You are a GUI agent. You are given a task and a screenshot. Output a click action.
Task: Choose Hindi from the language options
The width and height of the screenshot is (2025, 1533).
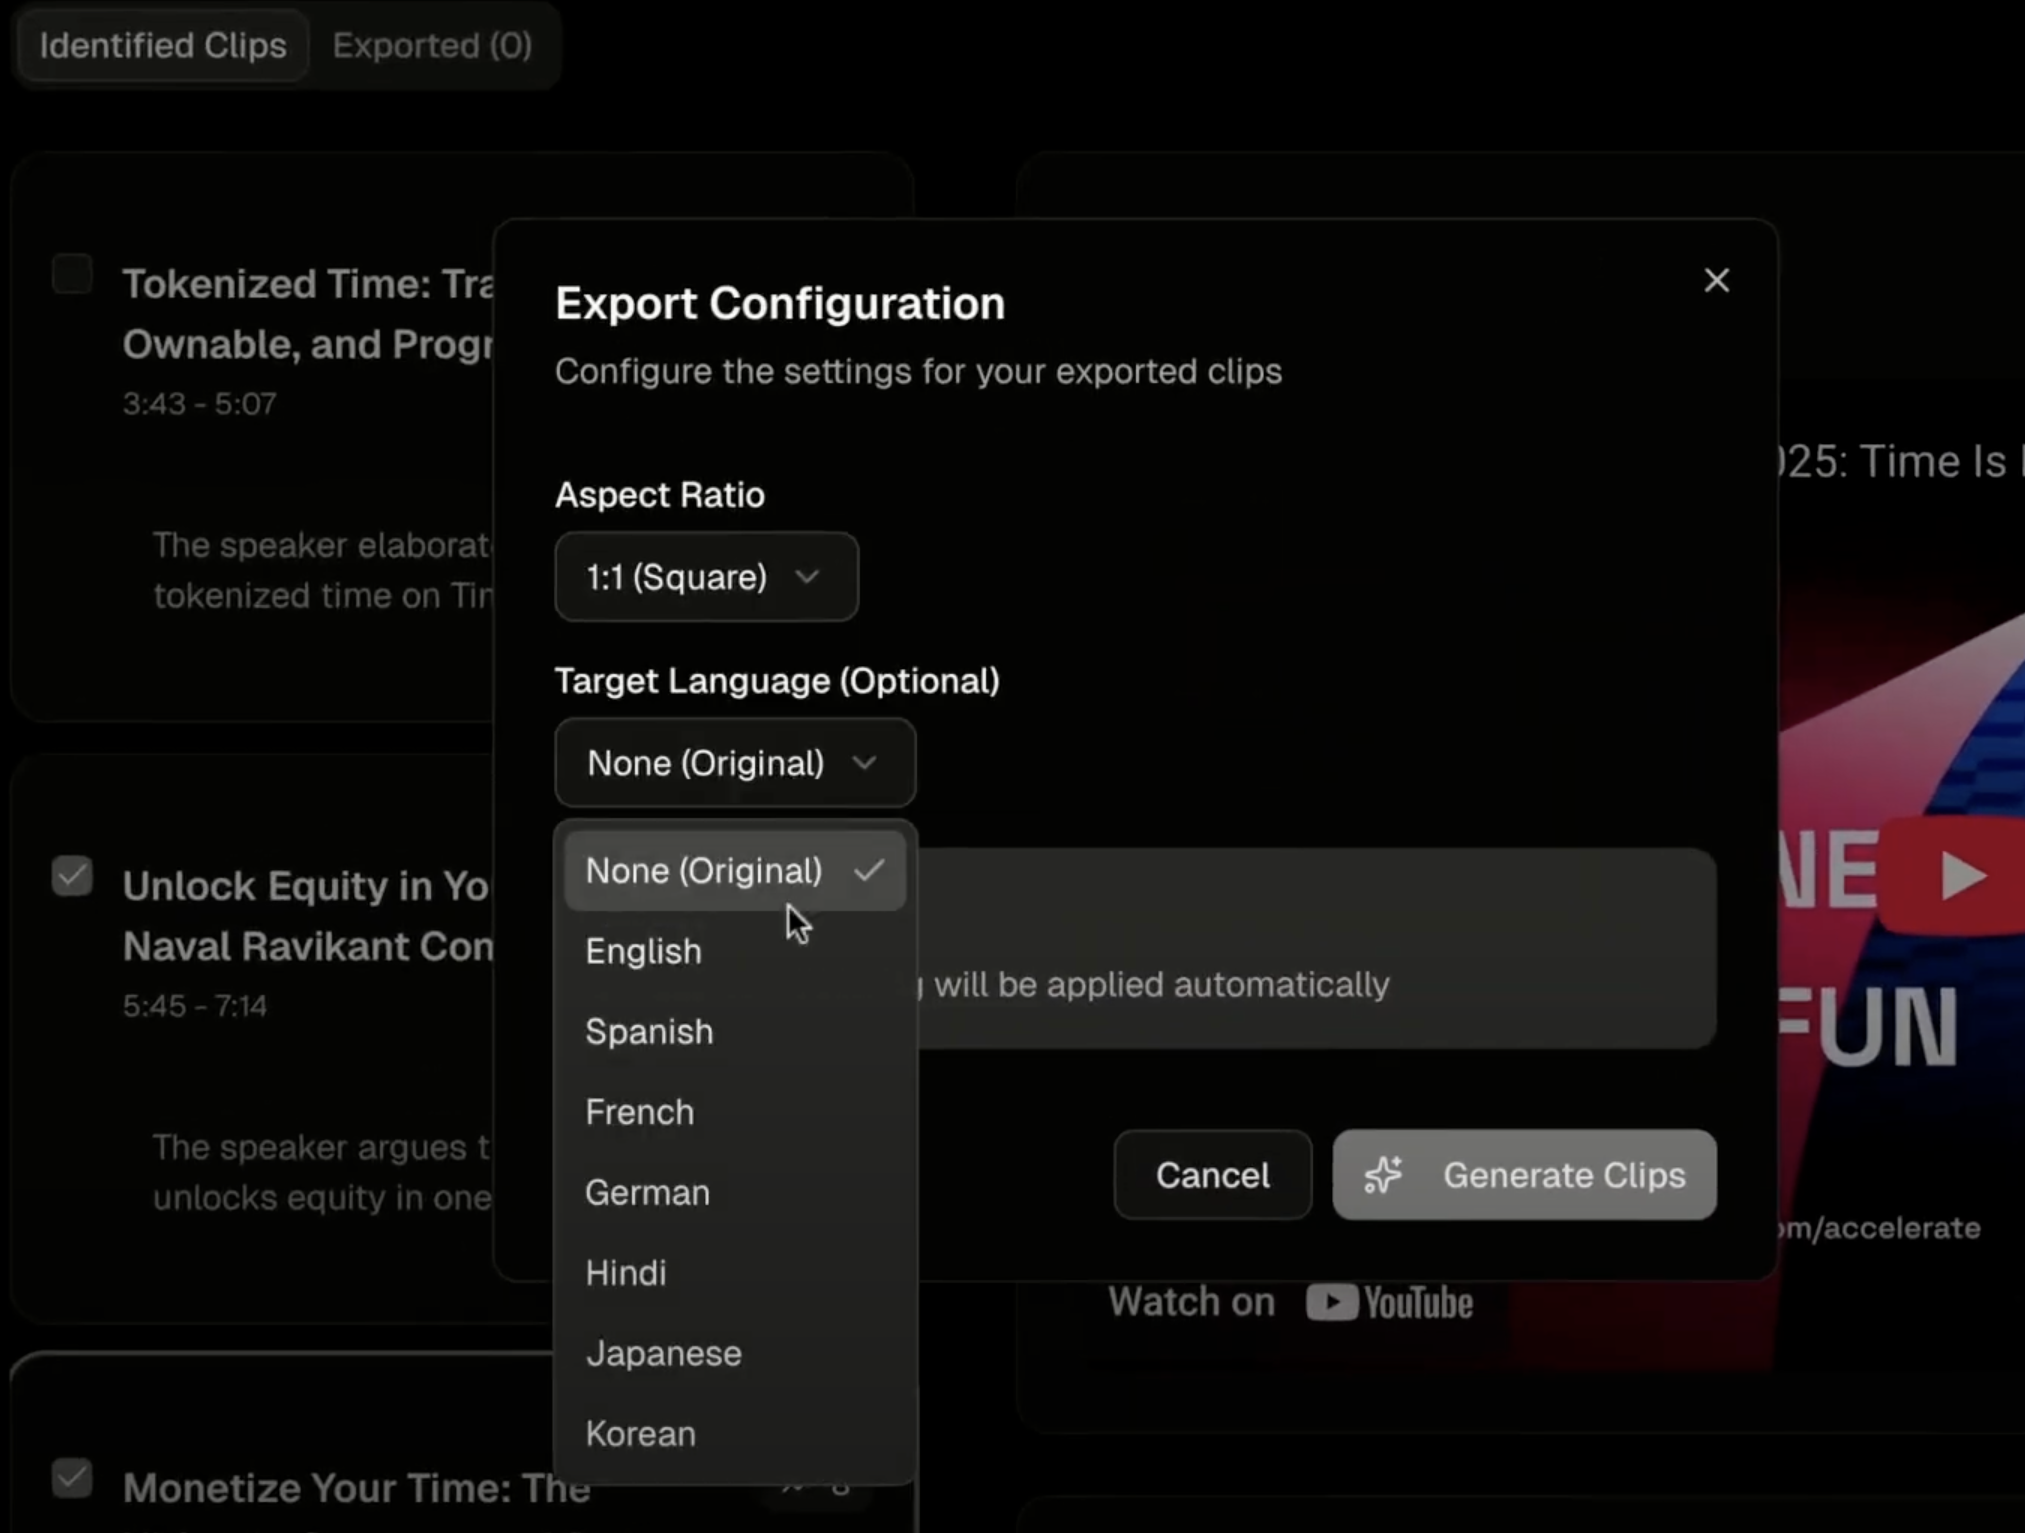pyautogui.click(x=626, y=1273)
